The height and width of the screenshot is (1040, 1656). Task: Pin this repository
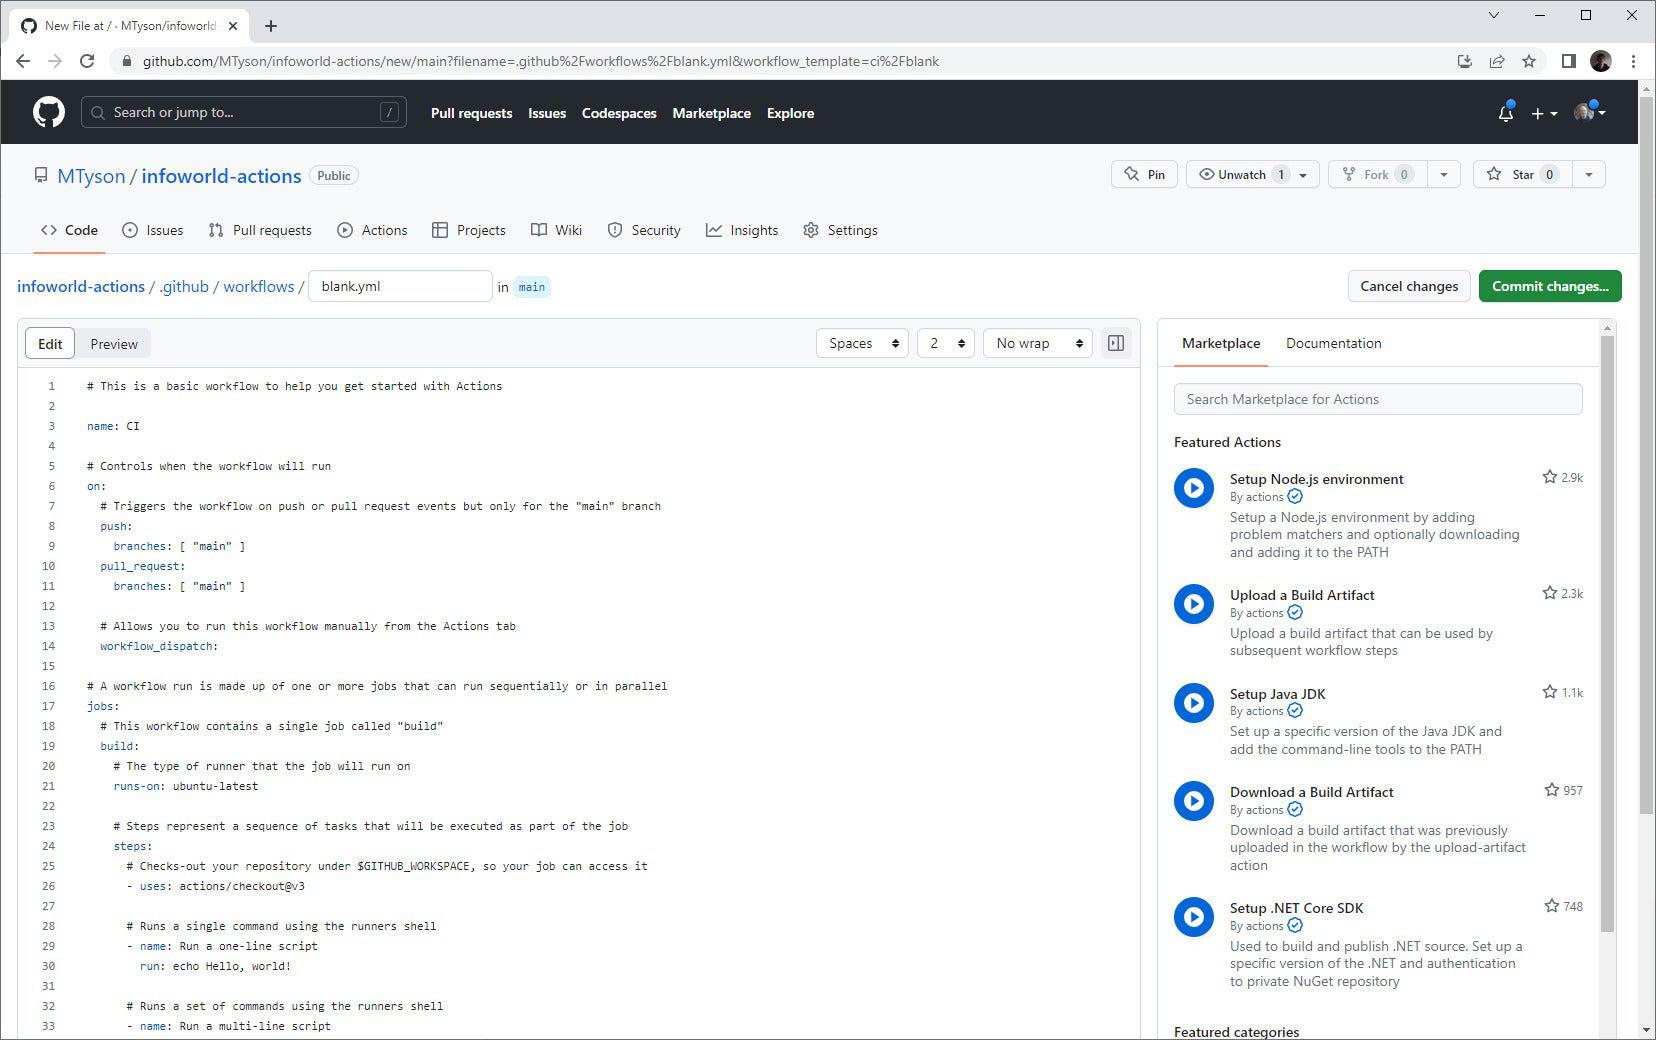1143,173
